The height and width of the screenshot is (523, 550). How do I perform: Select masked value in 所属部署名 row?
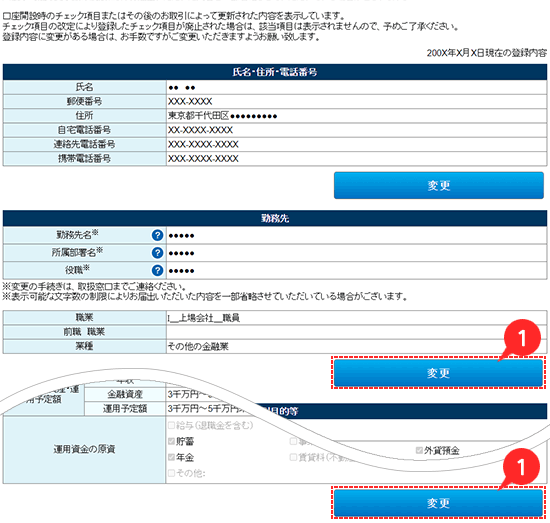point(181,253)
